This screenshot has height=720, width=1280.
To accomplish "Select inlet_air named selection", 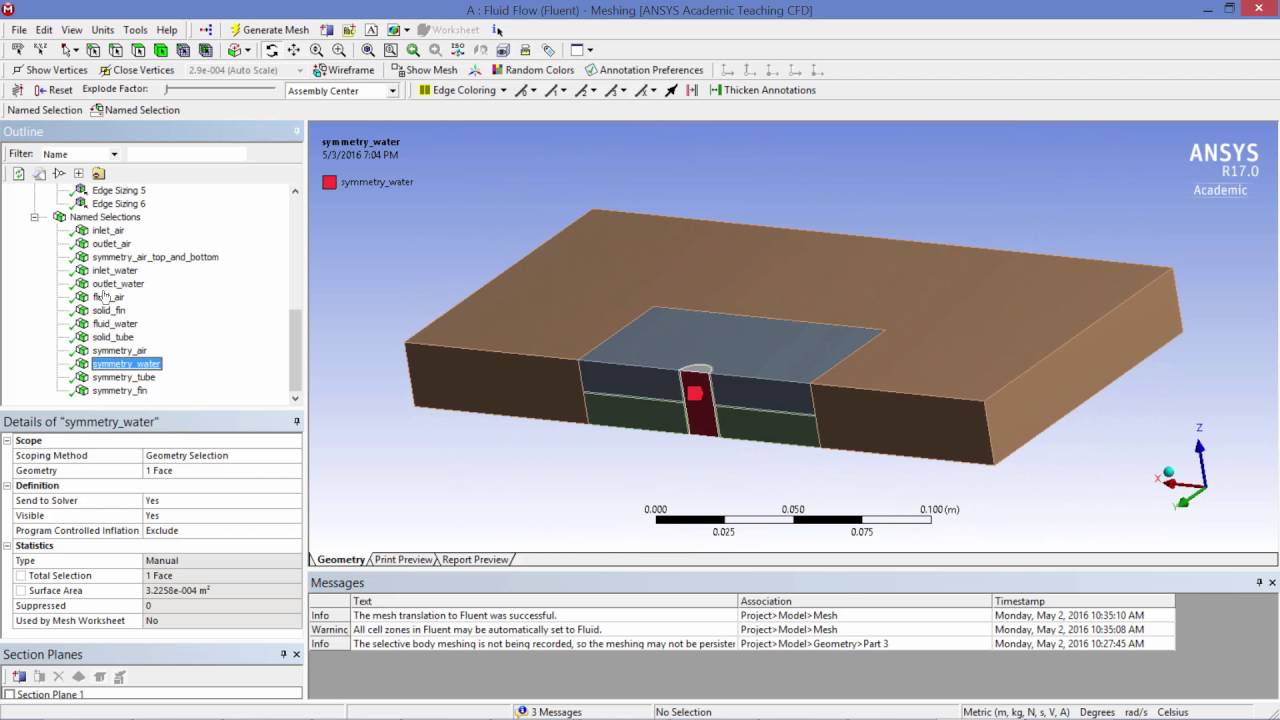I will (x=108, y=230).
